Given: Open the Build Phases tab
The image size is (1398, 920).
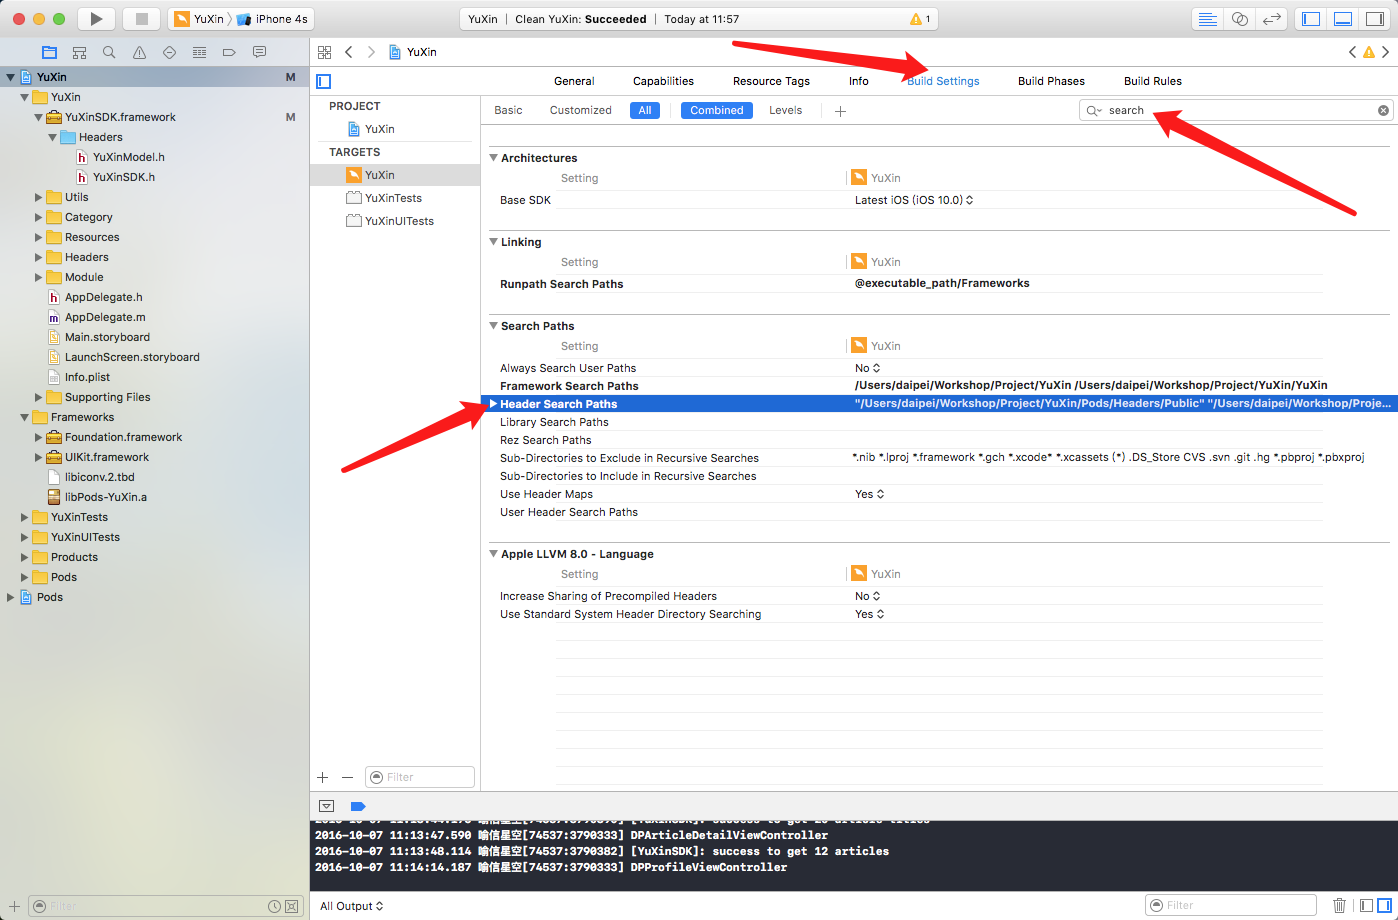Looking at the screenshot, I should [1051, 81].
